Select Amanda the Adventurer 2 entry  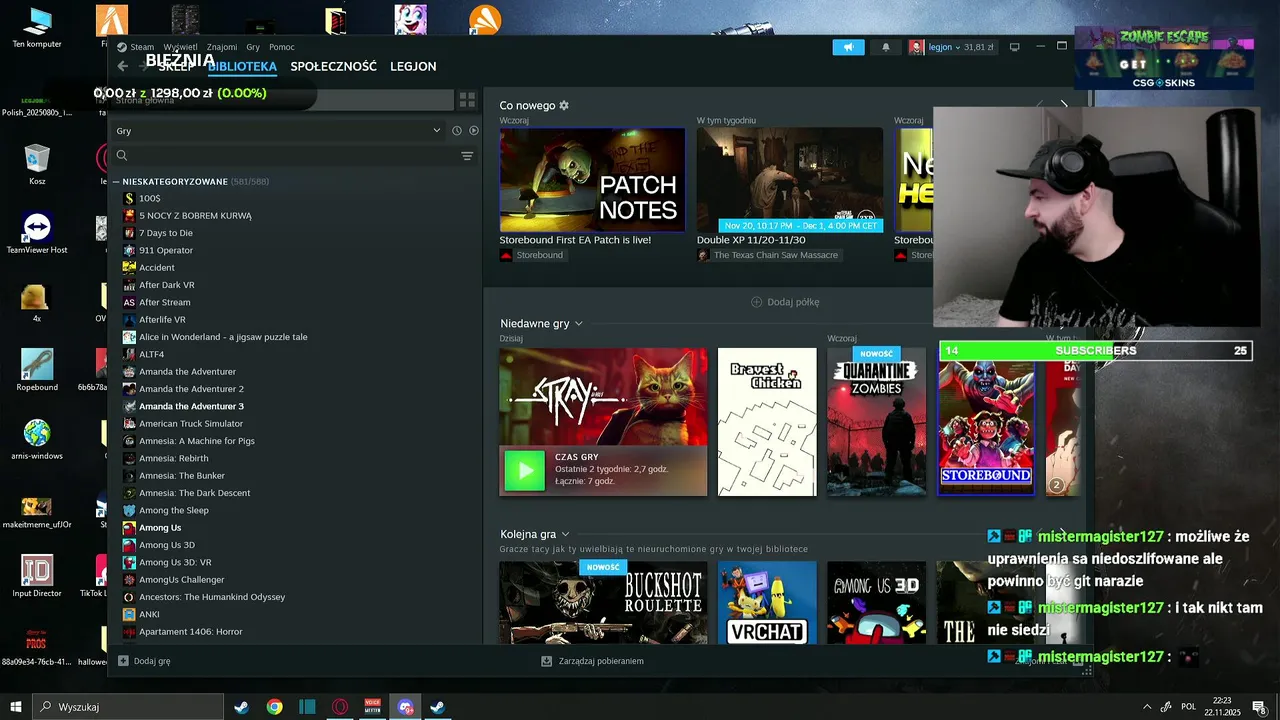coord(191,389)
